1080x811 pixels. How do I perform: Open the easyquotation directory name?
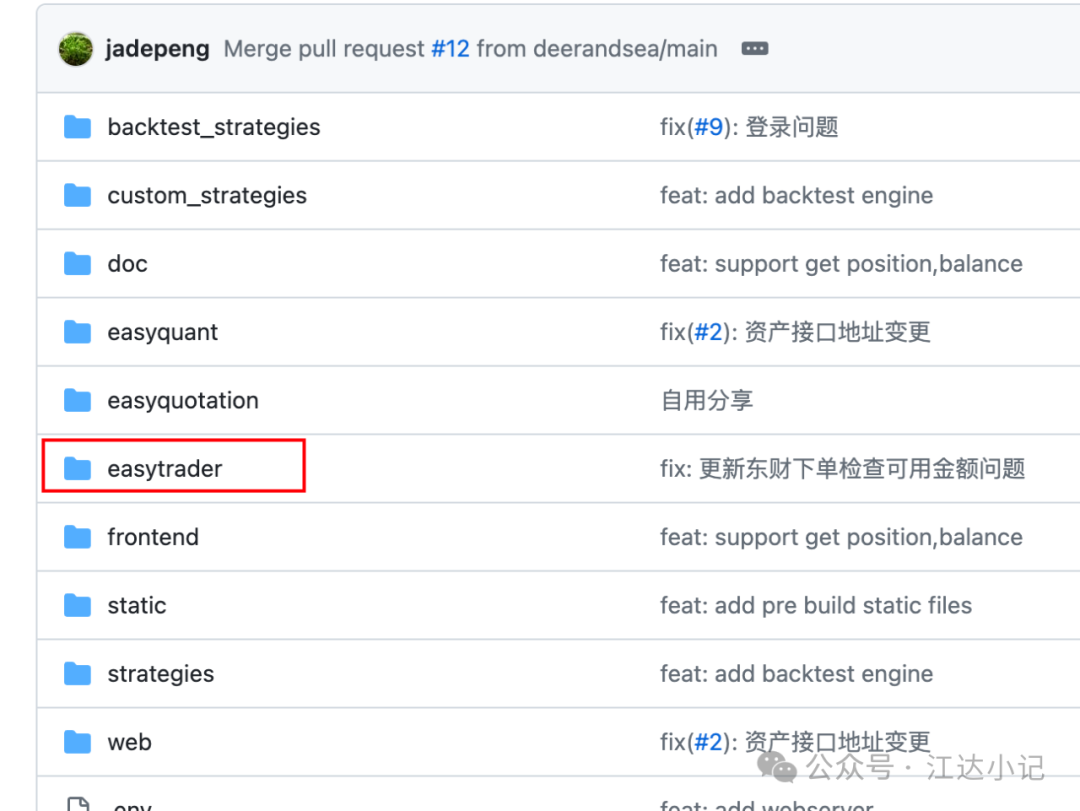coord(183,401)
